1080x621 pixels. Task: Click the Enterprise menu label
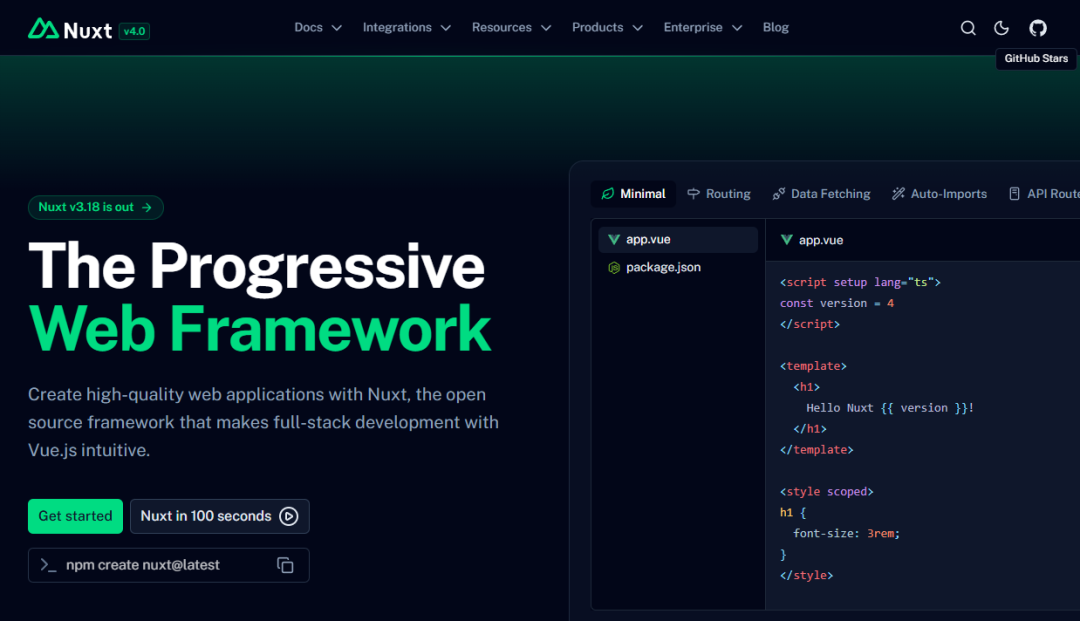click(x=693, y=28)
